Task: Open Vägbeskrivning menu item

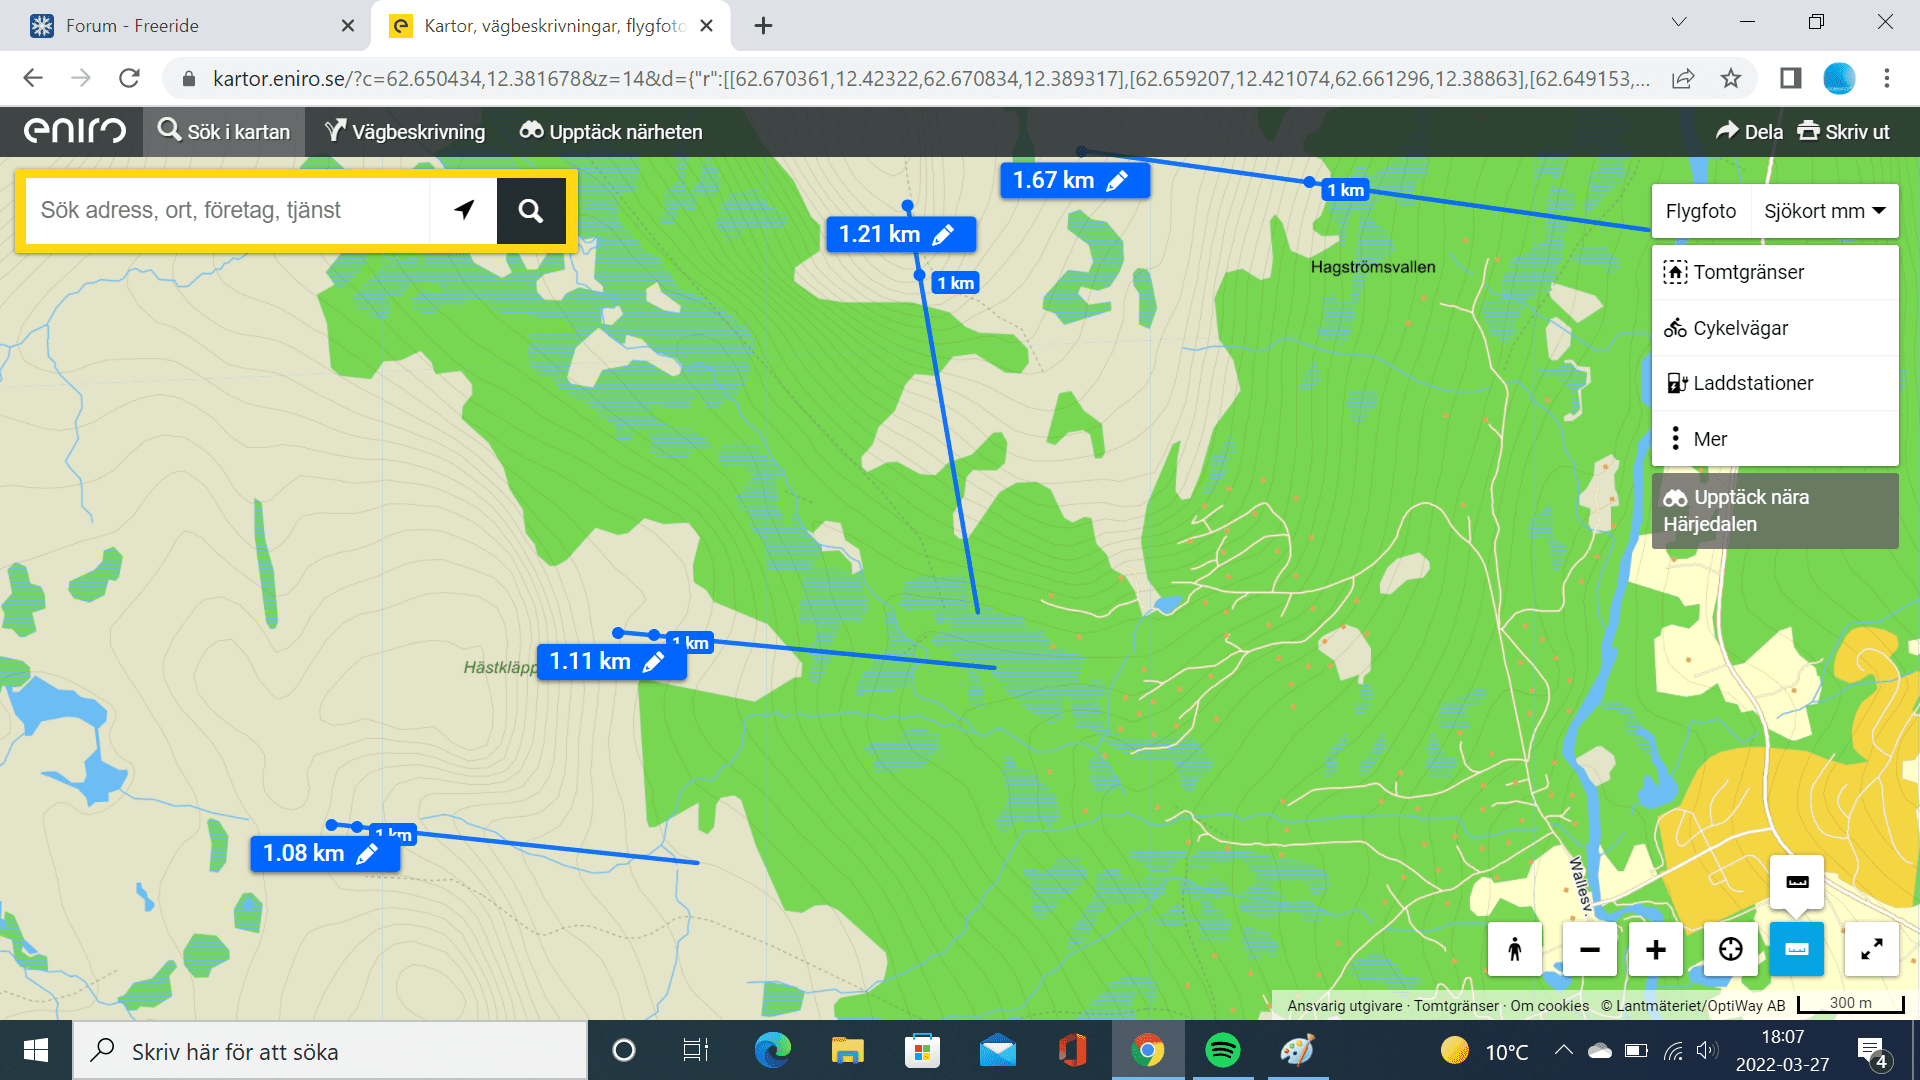Action: [405, 132]
